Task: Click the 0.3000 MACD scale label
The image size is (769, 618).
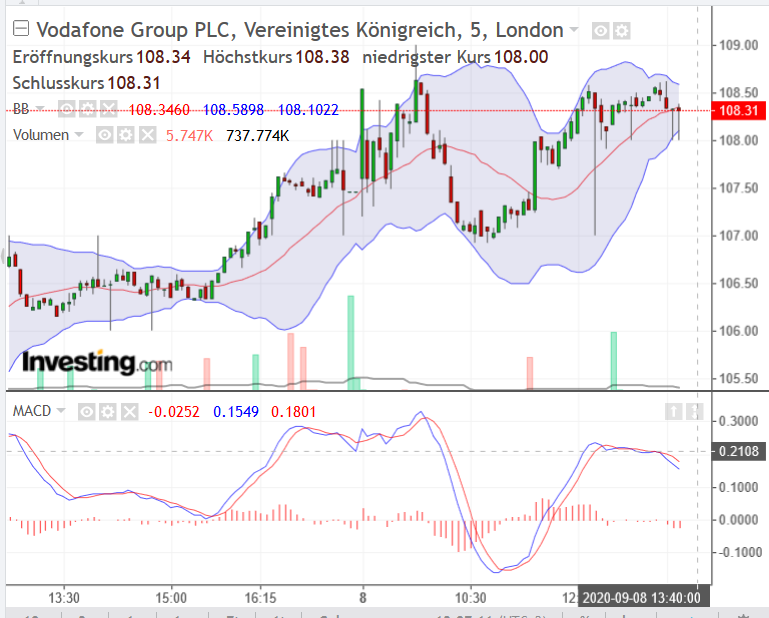Action: 739,421
